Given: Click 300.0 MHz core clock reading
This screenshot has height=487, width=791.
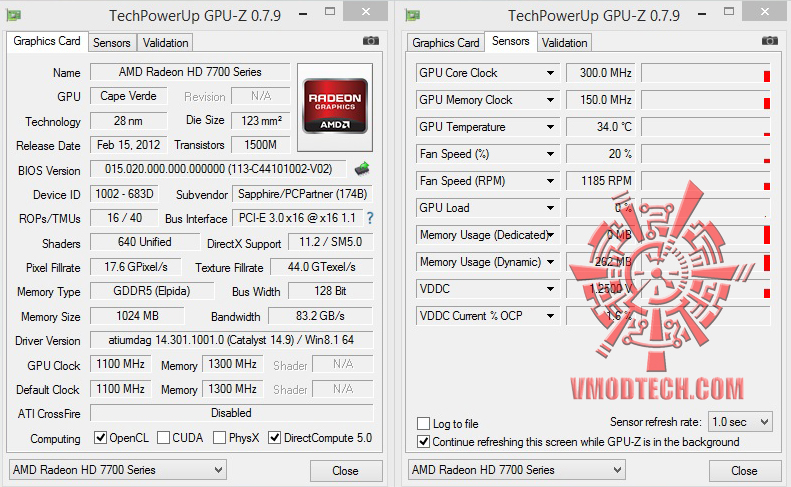Looking at the screenshot, I should pyautogui.click(x=600, y=73).
